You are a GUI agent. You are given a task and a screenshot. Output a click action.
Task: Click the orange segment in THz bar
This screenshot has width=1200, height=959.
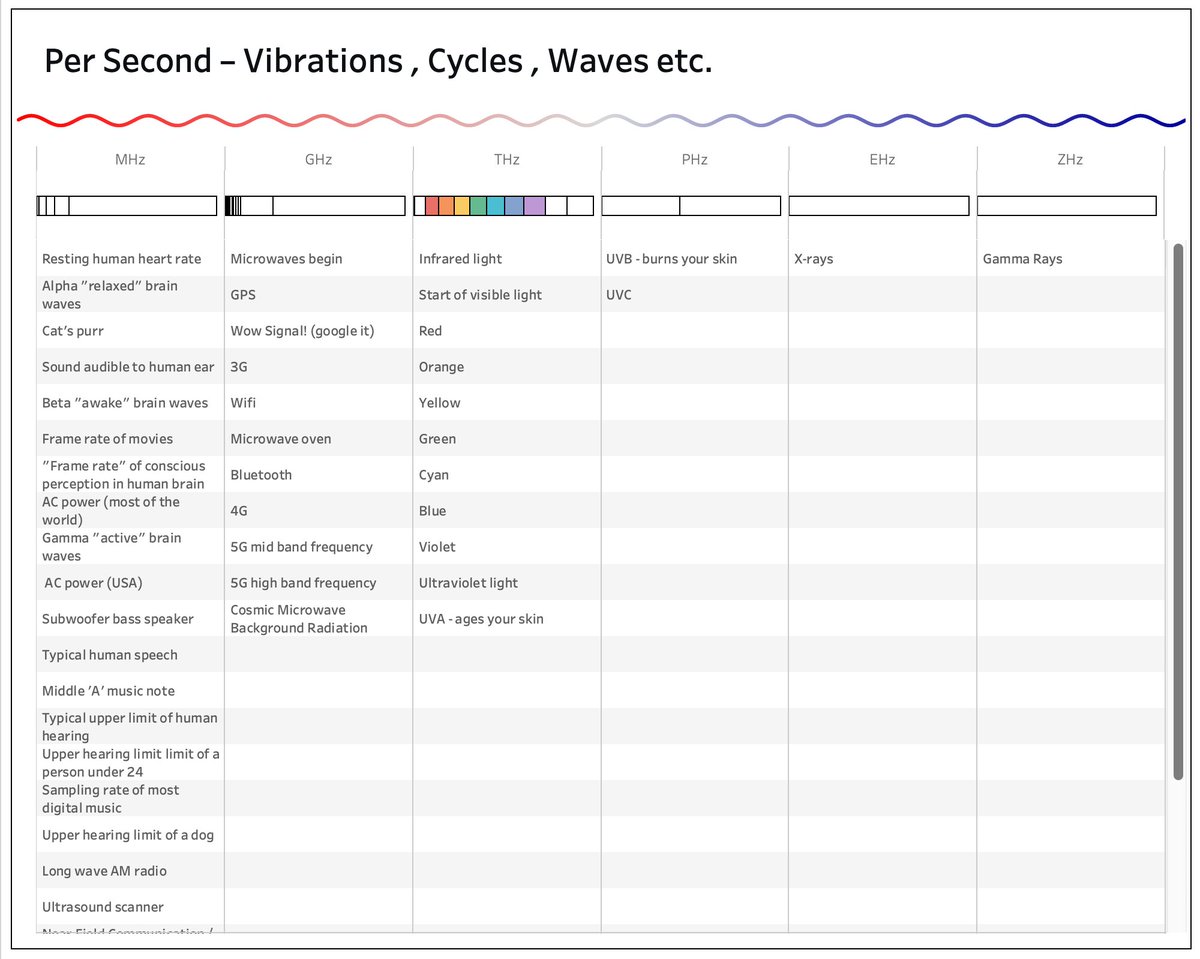(446, 206)
